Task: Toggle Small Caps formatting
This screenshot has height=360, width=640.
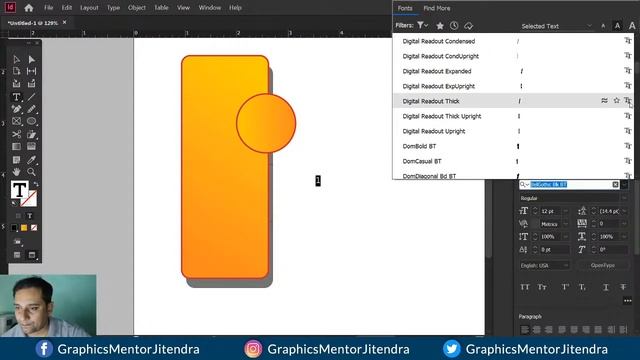Action: click(542, 287)
